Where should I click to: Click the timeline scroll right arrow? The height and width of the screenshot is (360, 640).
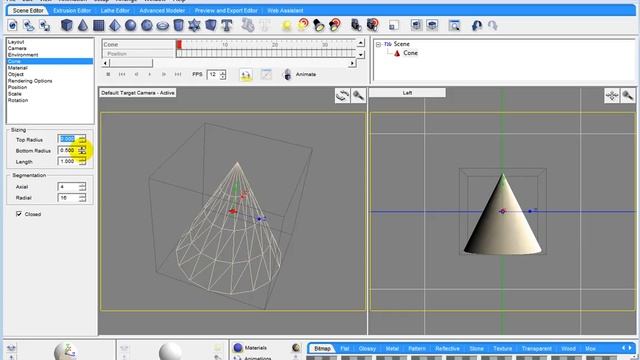point(352,63)
